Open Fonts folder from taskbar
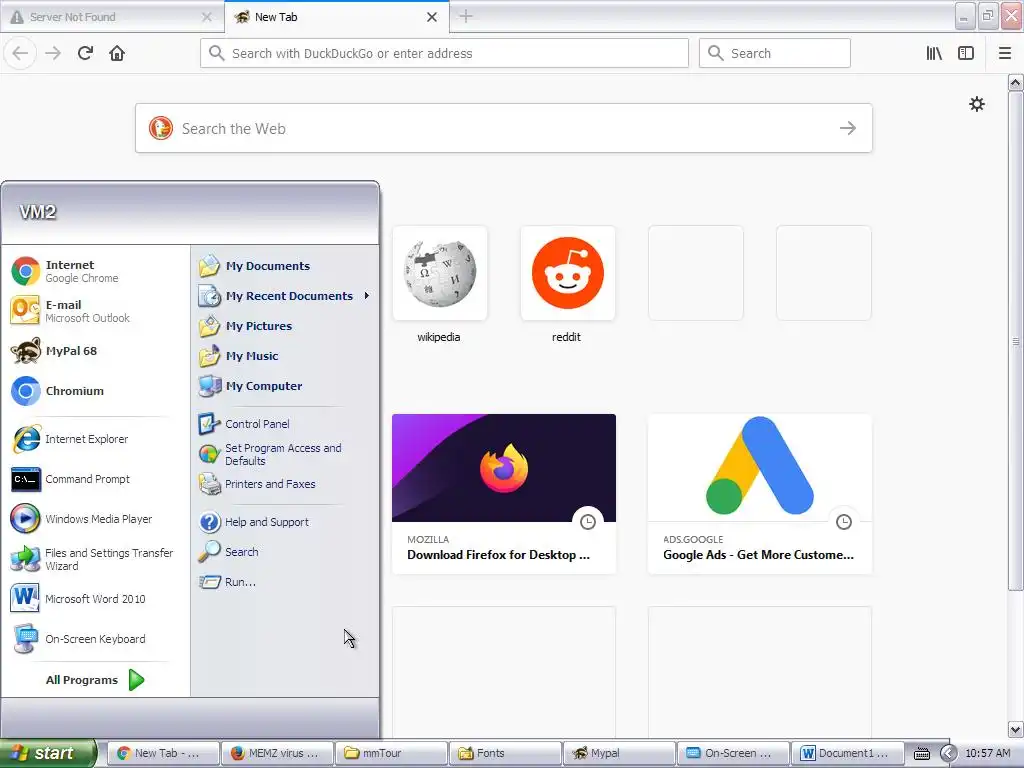Viewport: 1024px width, 768px height. pyautogui.click(x=505, y=753)
